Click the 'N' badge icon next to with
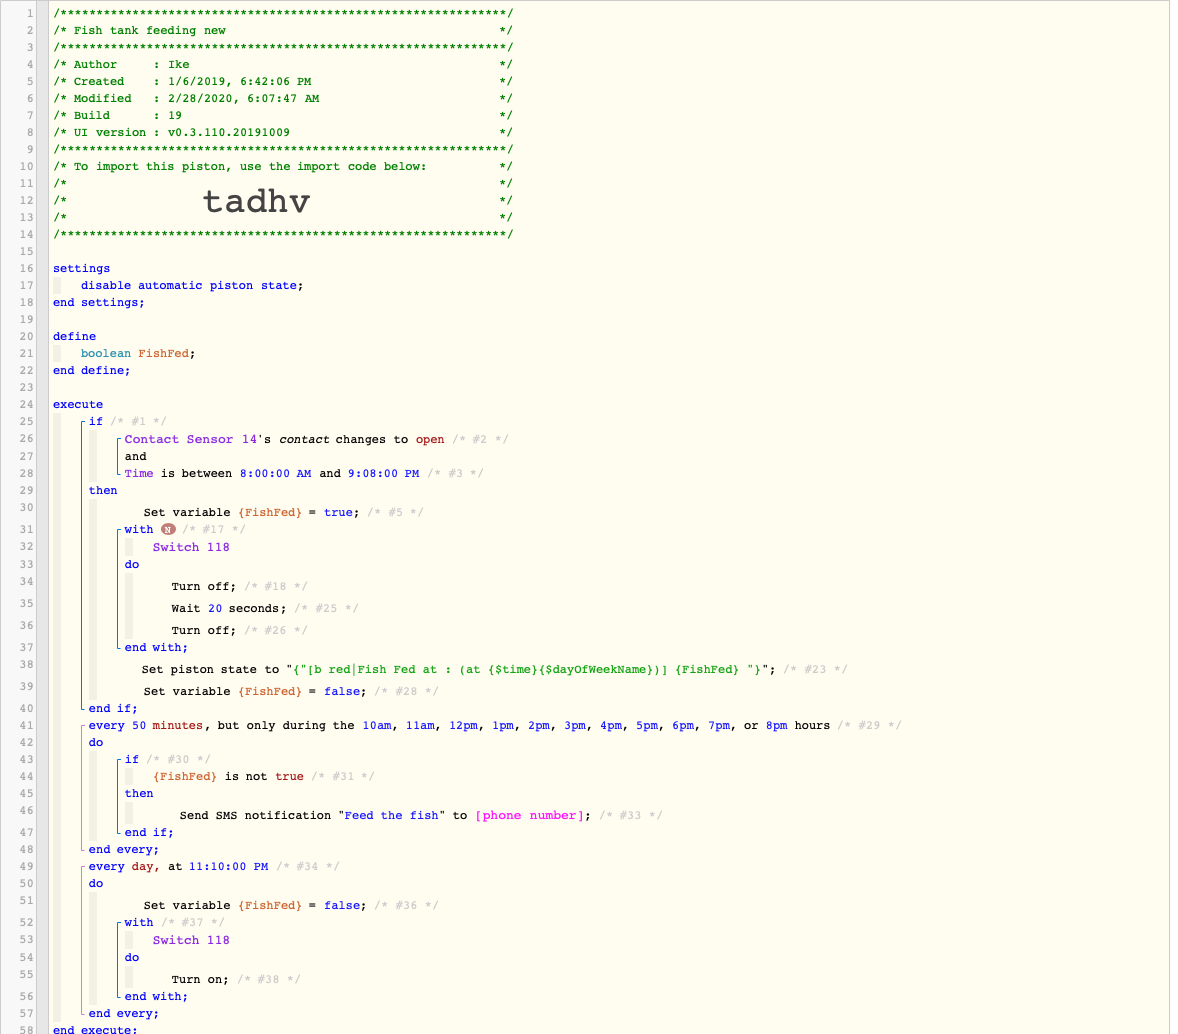 [168, 530]
